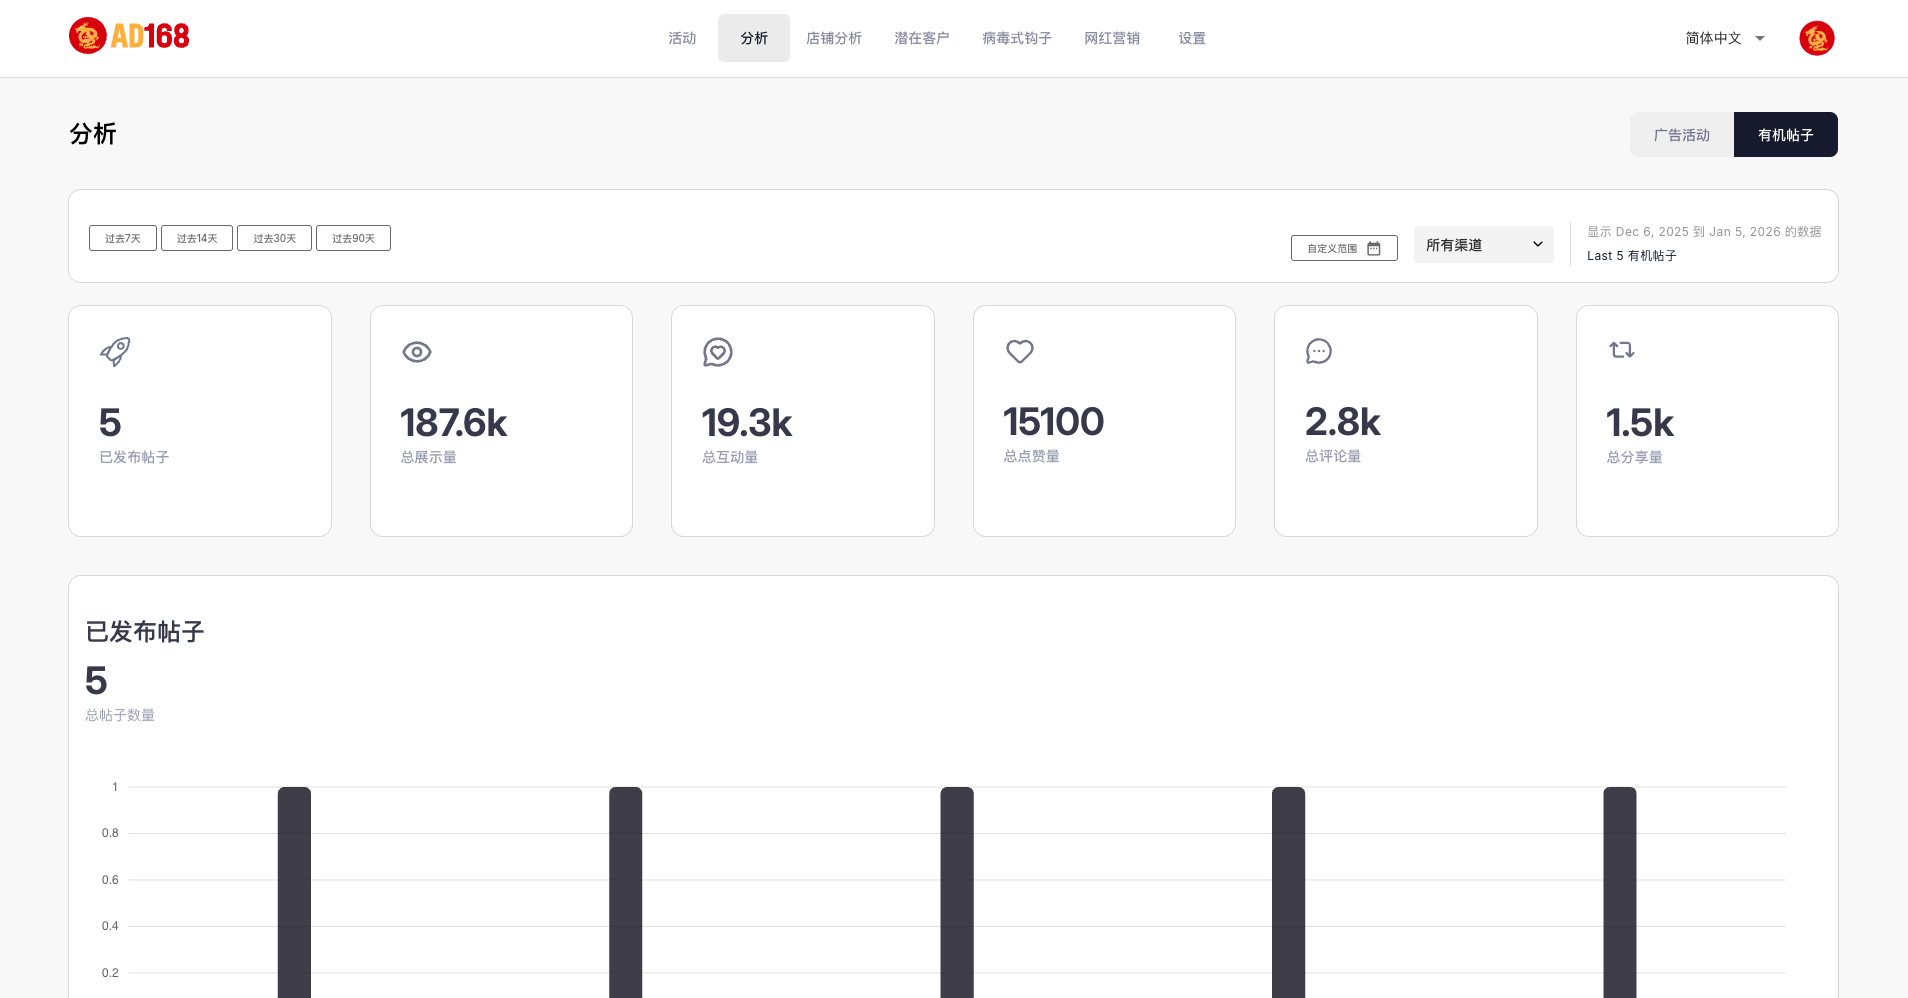The height and width of the screenshot is (998, 1908).
Task: Click the middle bar in 已发布帖子 chart
Action: 957,892
